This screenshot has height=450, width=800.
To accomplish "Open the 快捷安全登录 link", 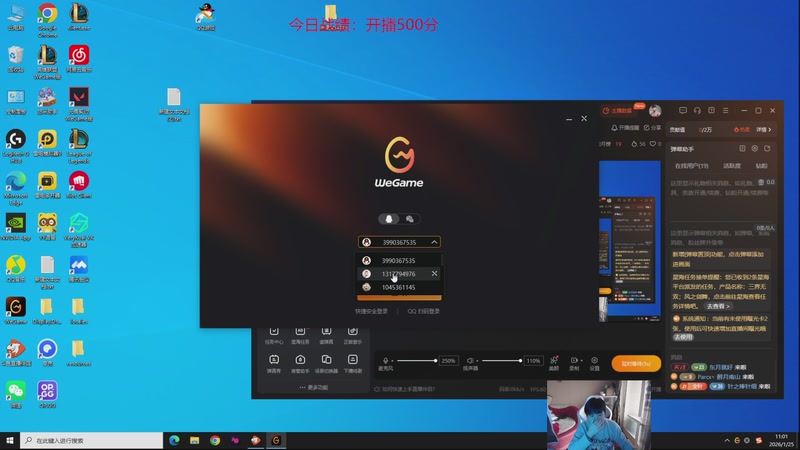I will point(371,311).
